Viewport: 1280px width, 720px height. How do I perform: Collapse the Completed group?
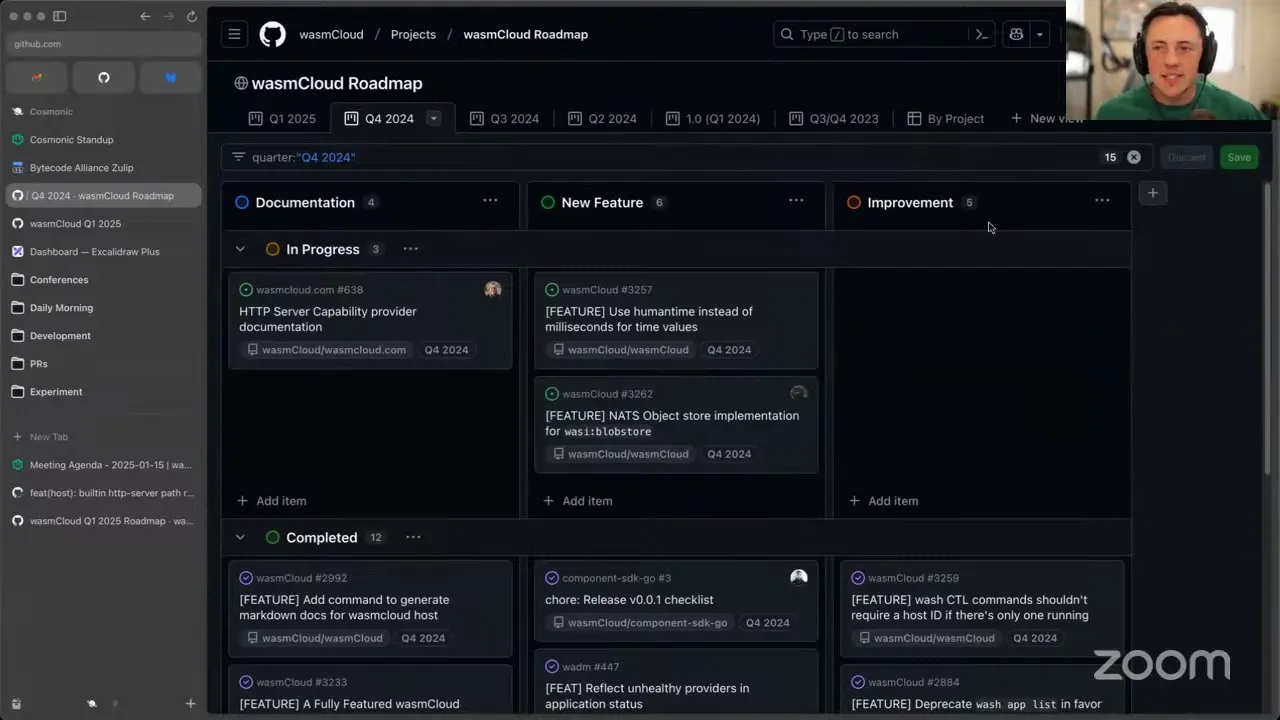point(240,537)
